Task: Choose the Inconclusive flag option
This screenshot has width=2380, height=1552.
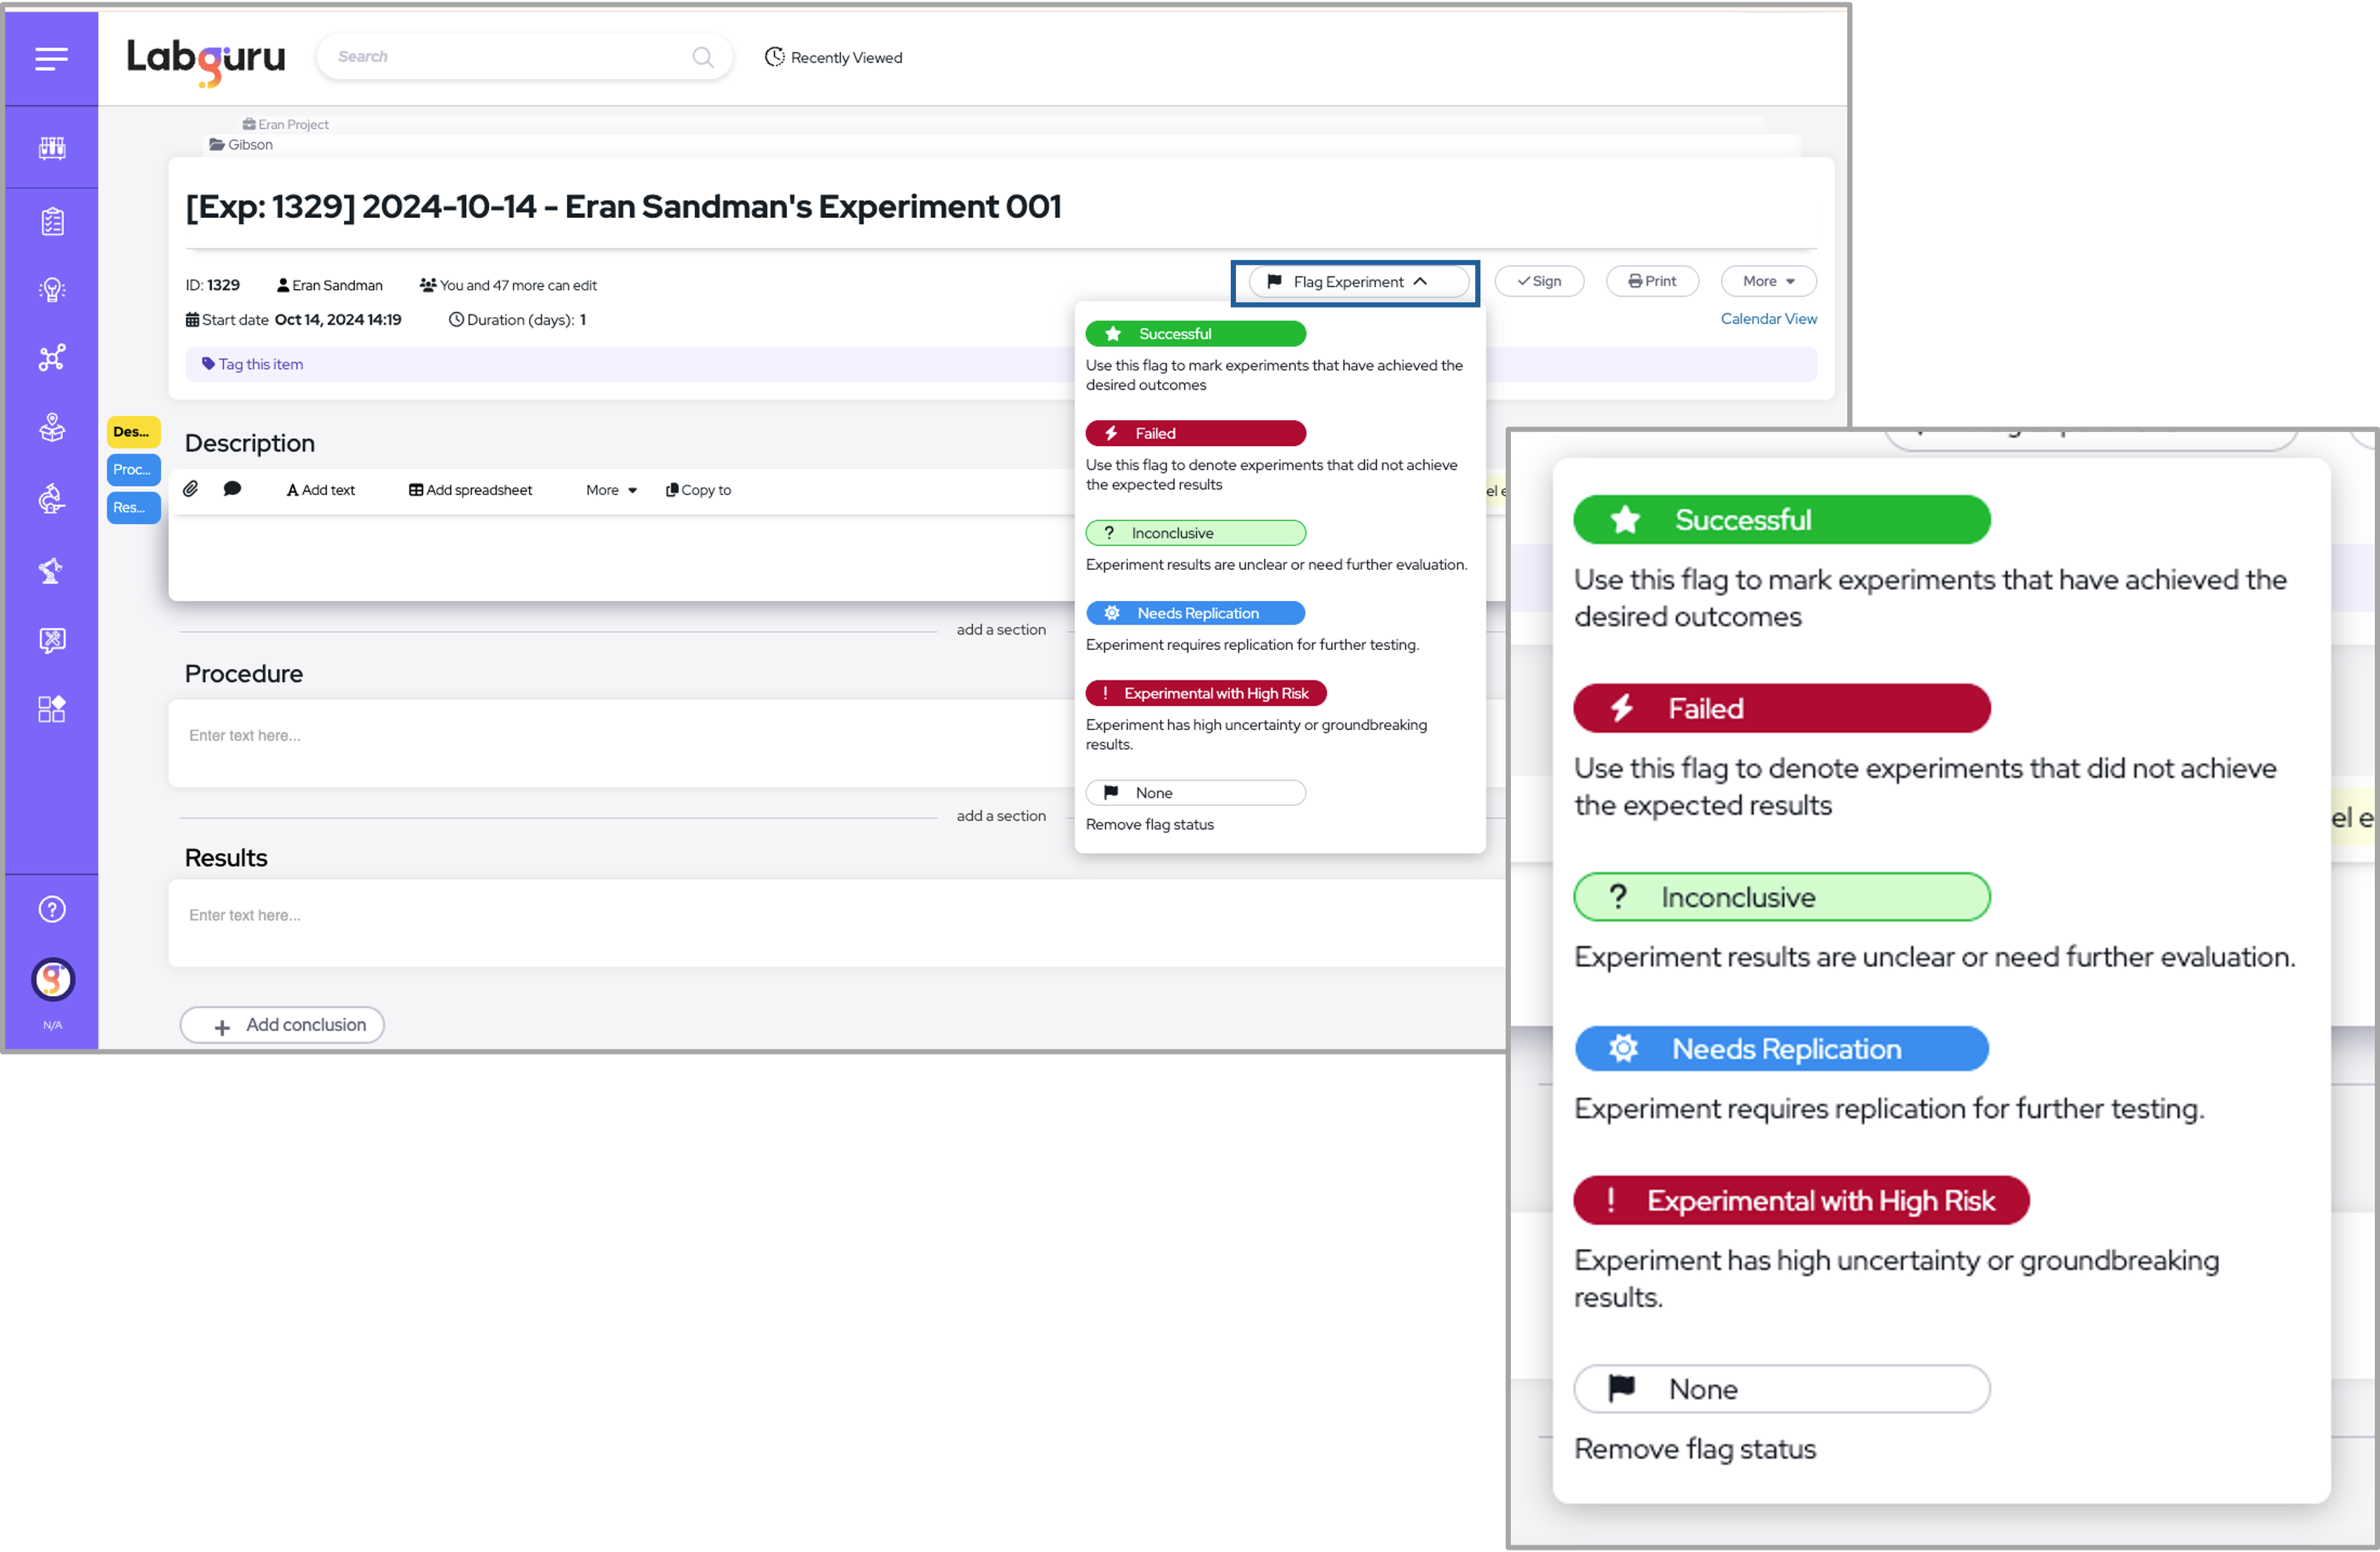Action: pos(1195,533)
